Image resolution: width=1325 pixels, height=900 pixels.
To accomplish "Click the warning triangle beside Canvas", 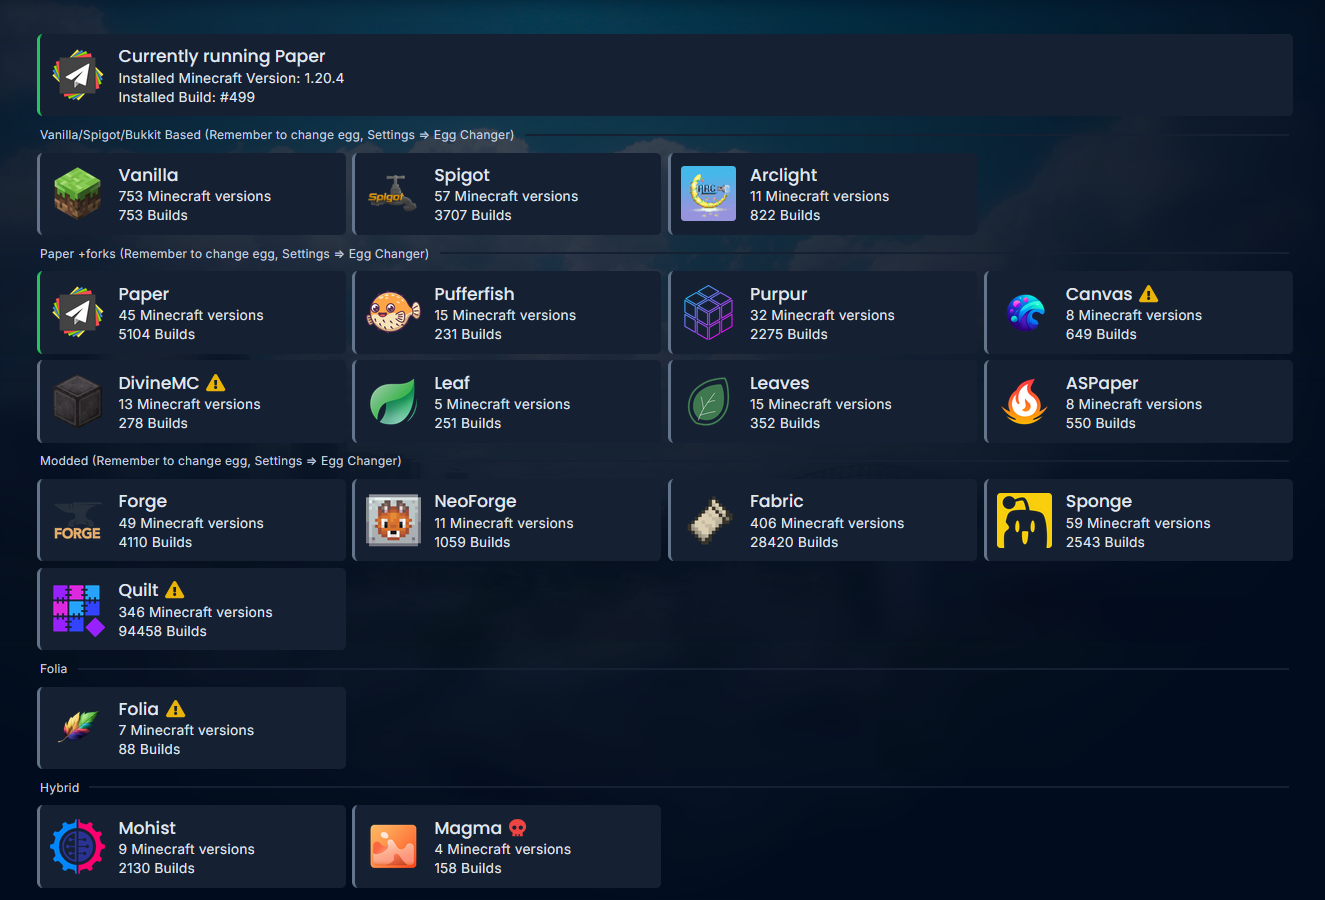I will 1148,294.
